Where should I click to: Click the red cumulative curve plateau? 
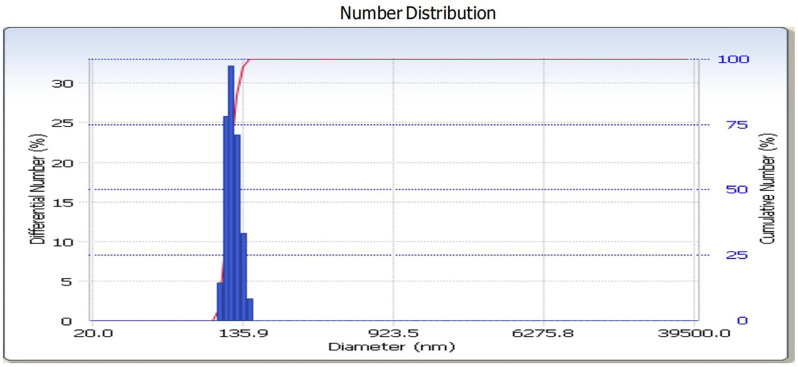[x=468, y=59]
